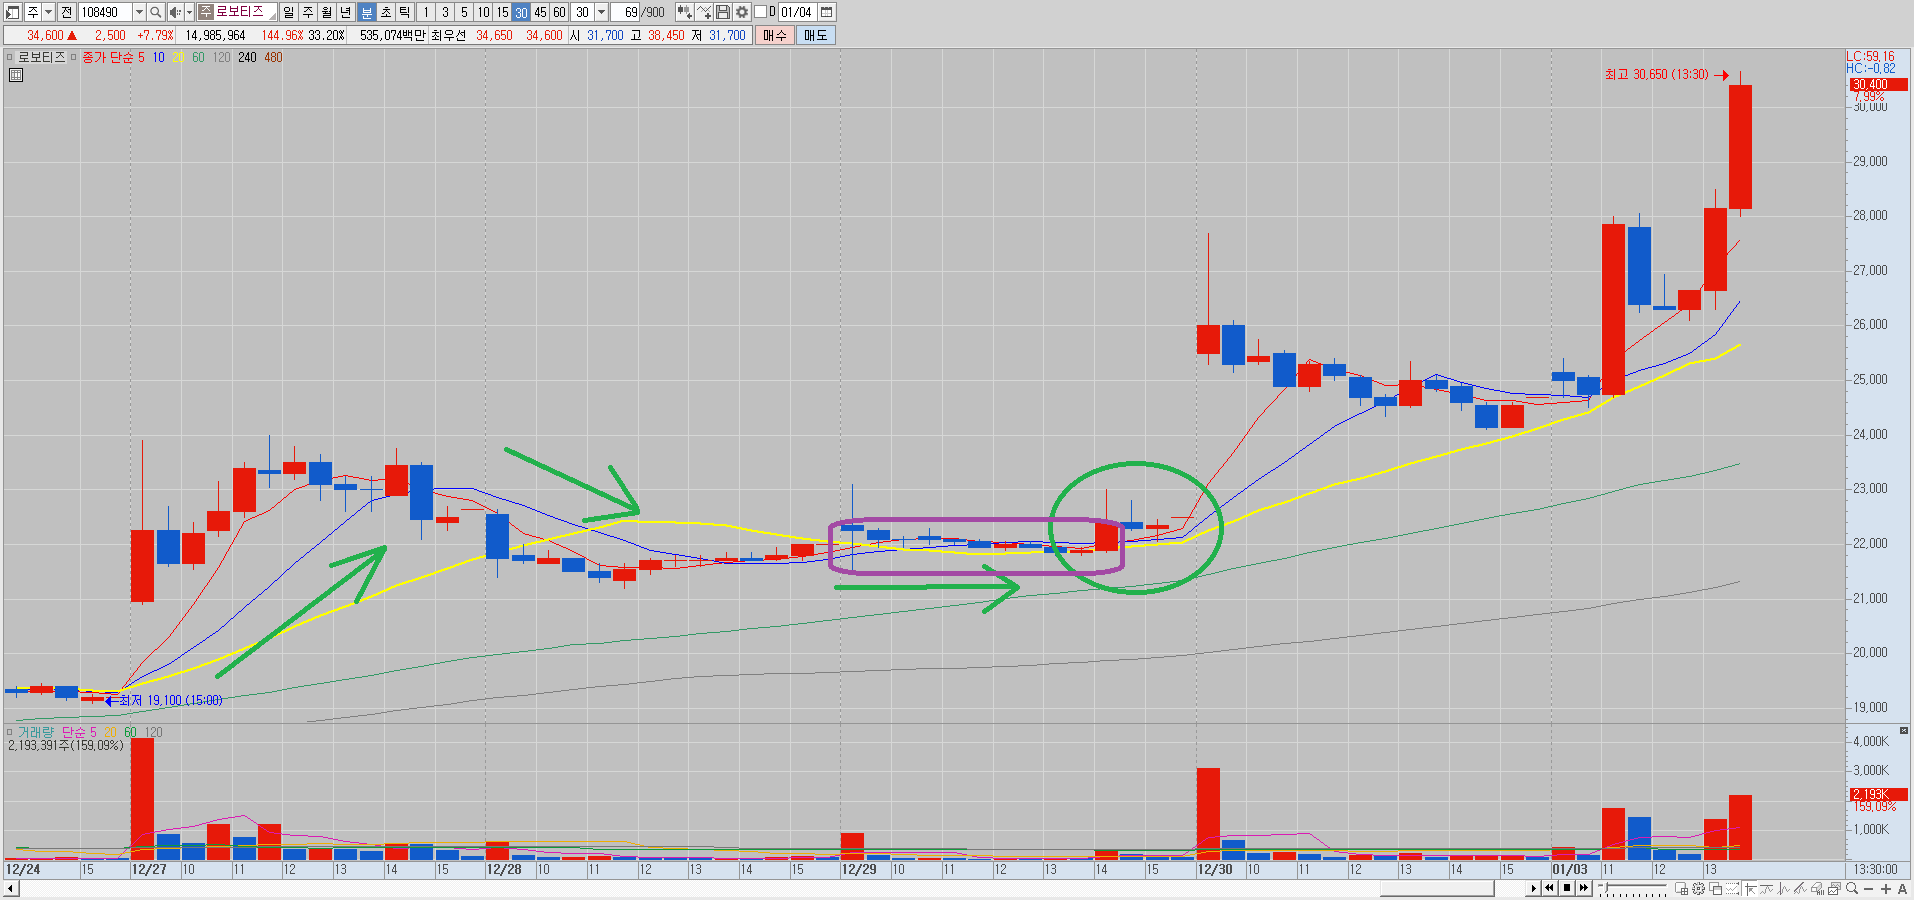The width and height of the screenshot is (1914, 900).
Task: Expand the dropdown arrow next to speaker icon
Action: point(189,12)
